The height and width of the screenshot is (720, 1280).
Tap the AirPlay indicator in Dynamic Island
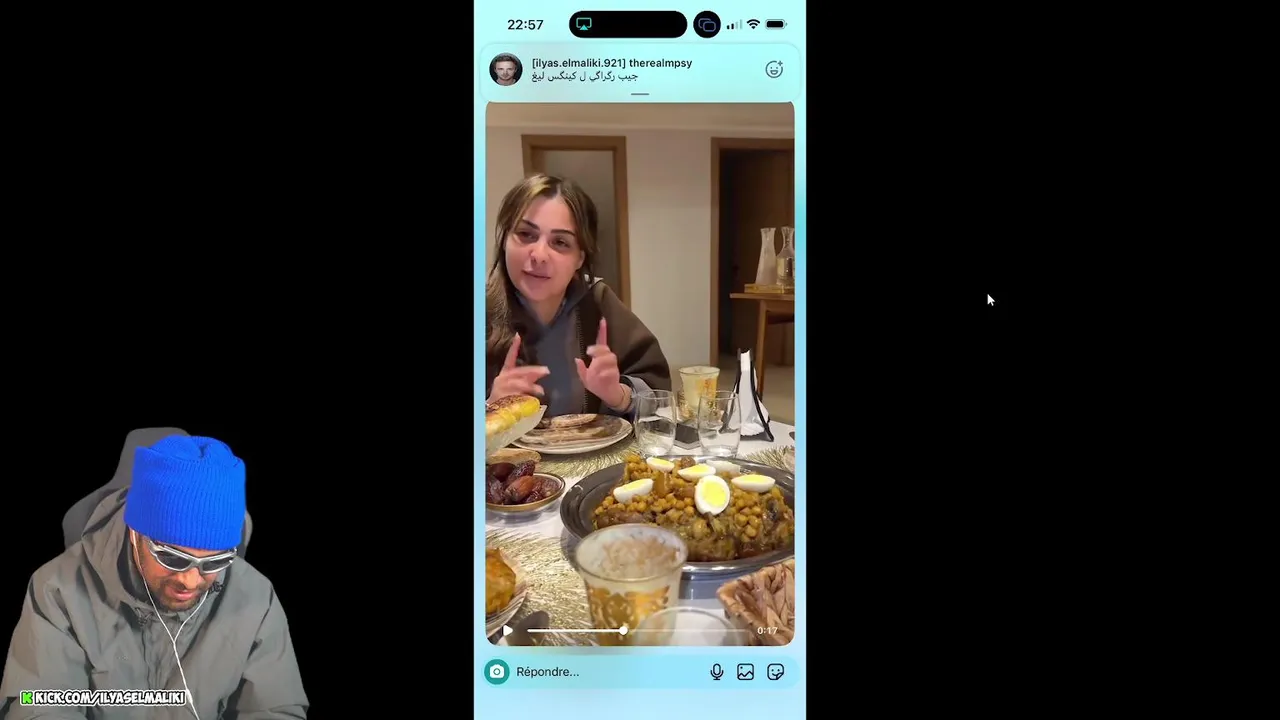pyautogui.click(x=584, y=25)
